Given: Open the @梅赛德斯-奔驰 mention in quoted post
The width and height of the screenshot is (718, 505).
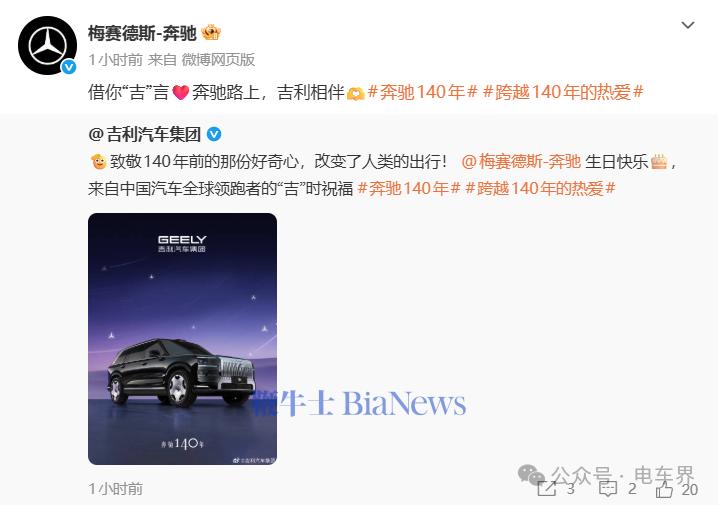Looking at the screenshot, I should point(521,162).
